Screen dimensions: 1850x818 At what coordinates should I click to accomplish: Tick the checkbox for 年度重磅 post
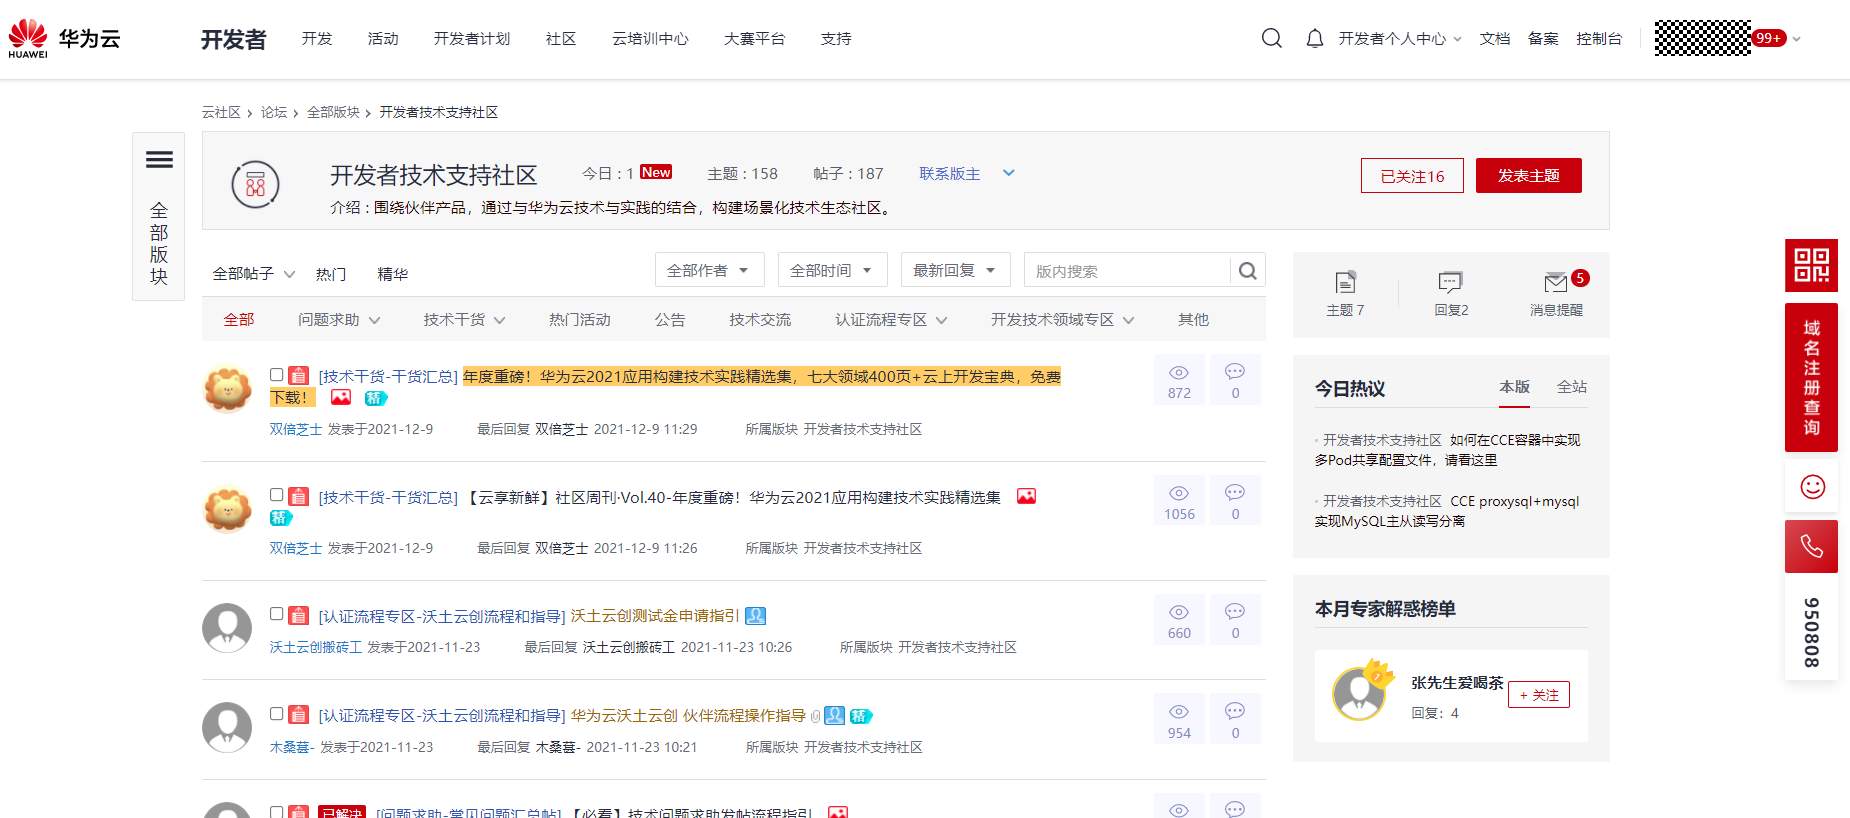click(277, 375)
